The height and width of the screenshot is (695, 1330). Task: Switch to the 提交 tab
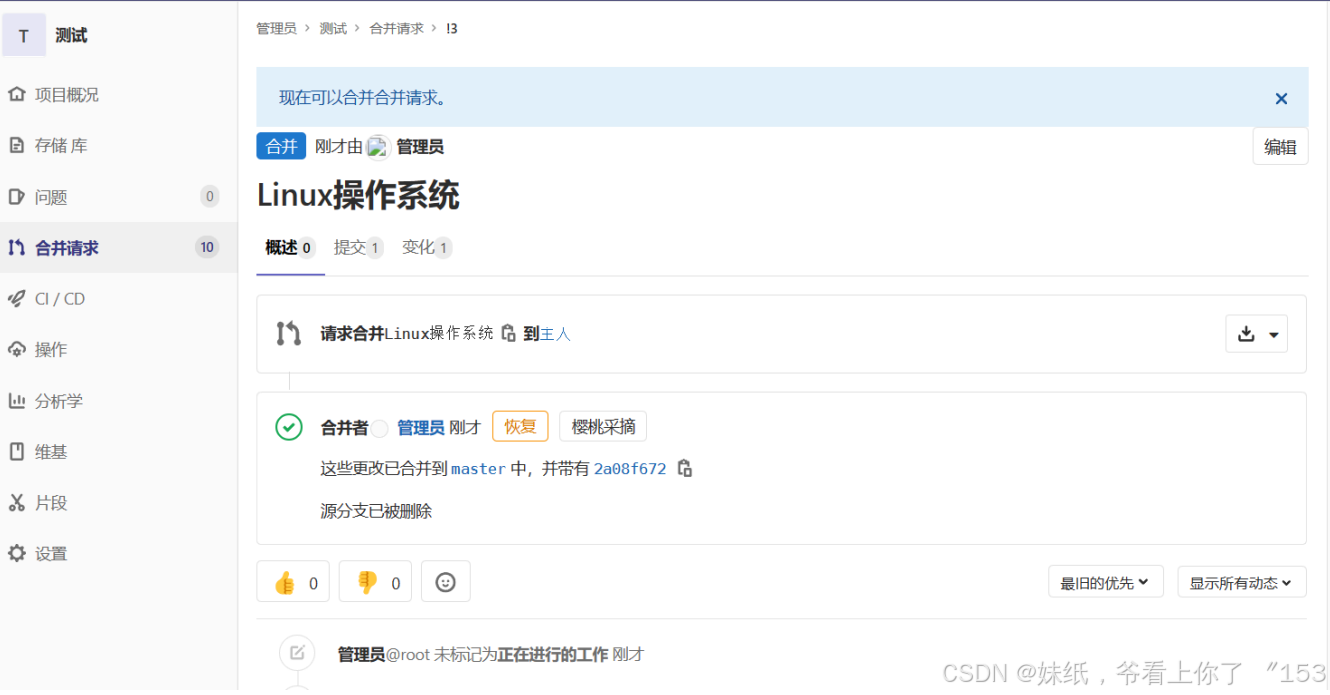click(358, 247)
